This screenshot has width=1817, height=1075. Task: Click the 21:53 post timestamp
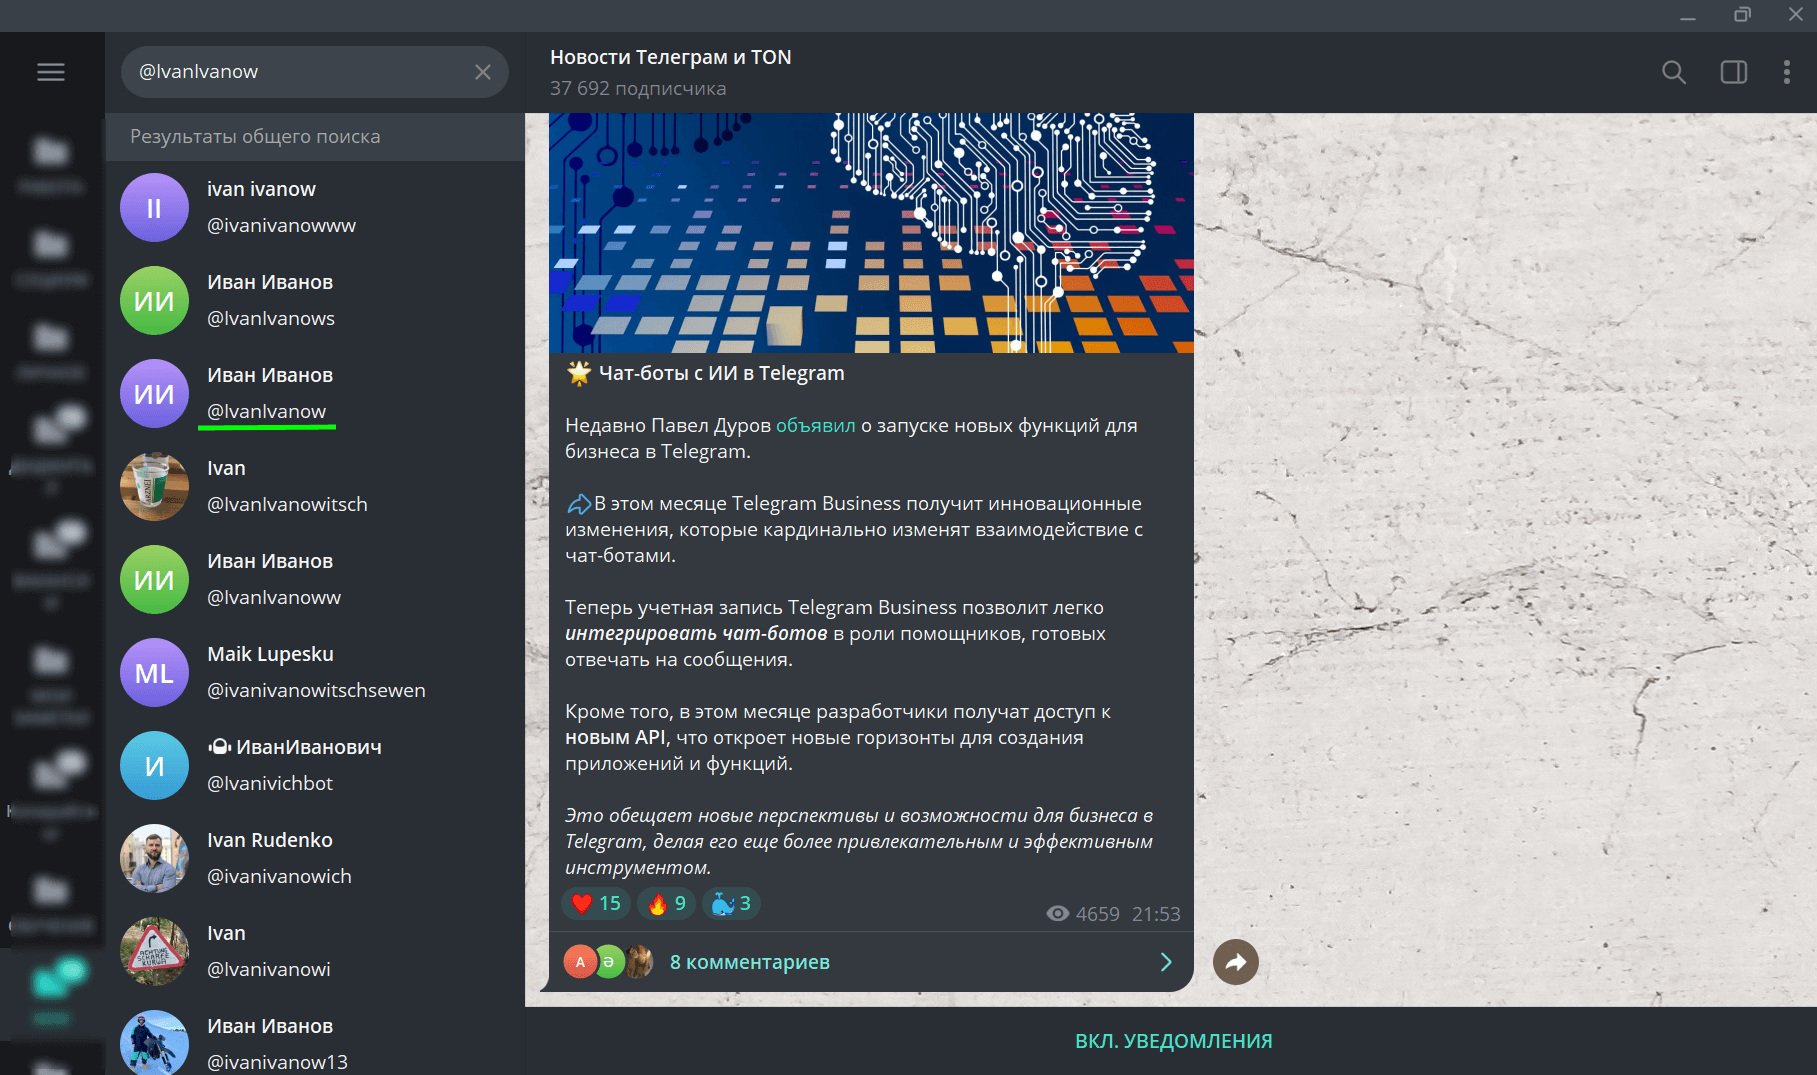(1156, 914)
